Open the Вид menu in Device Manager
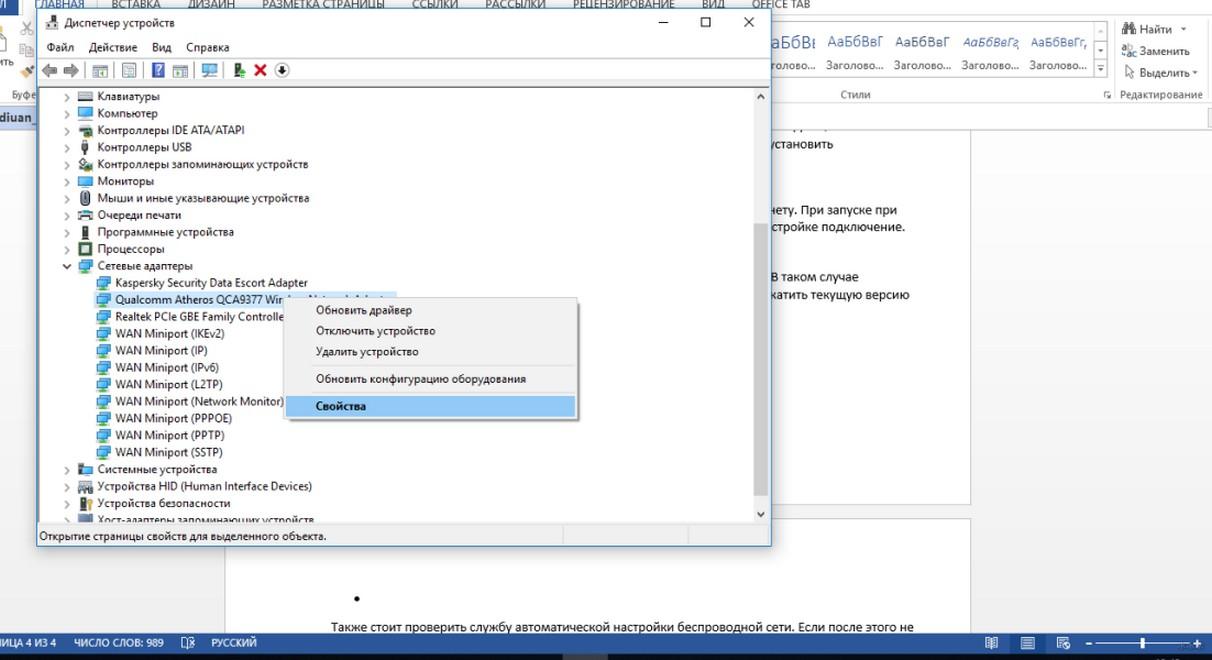The height and width of the screenshot is (660, 1212). (162, 47)
